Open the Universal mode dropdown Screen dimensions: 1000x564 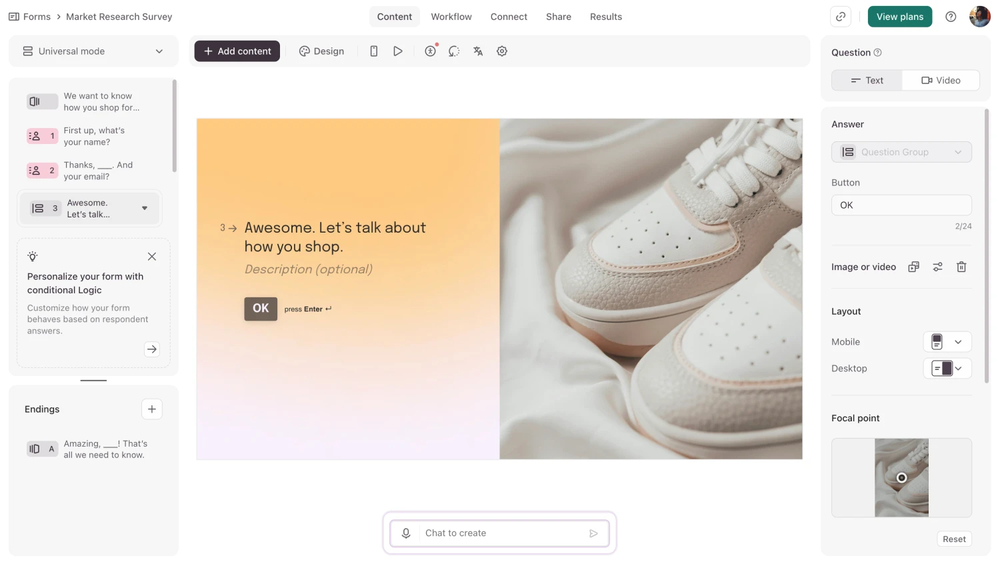point(93,51)
